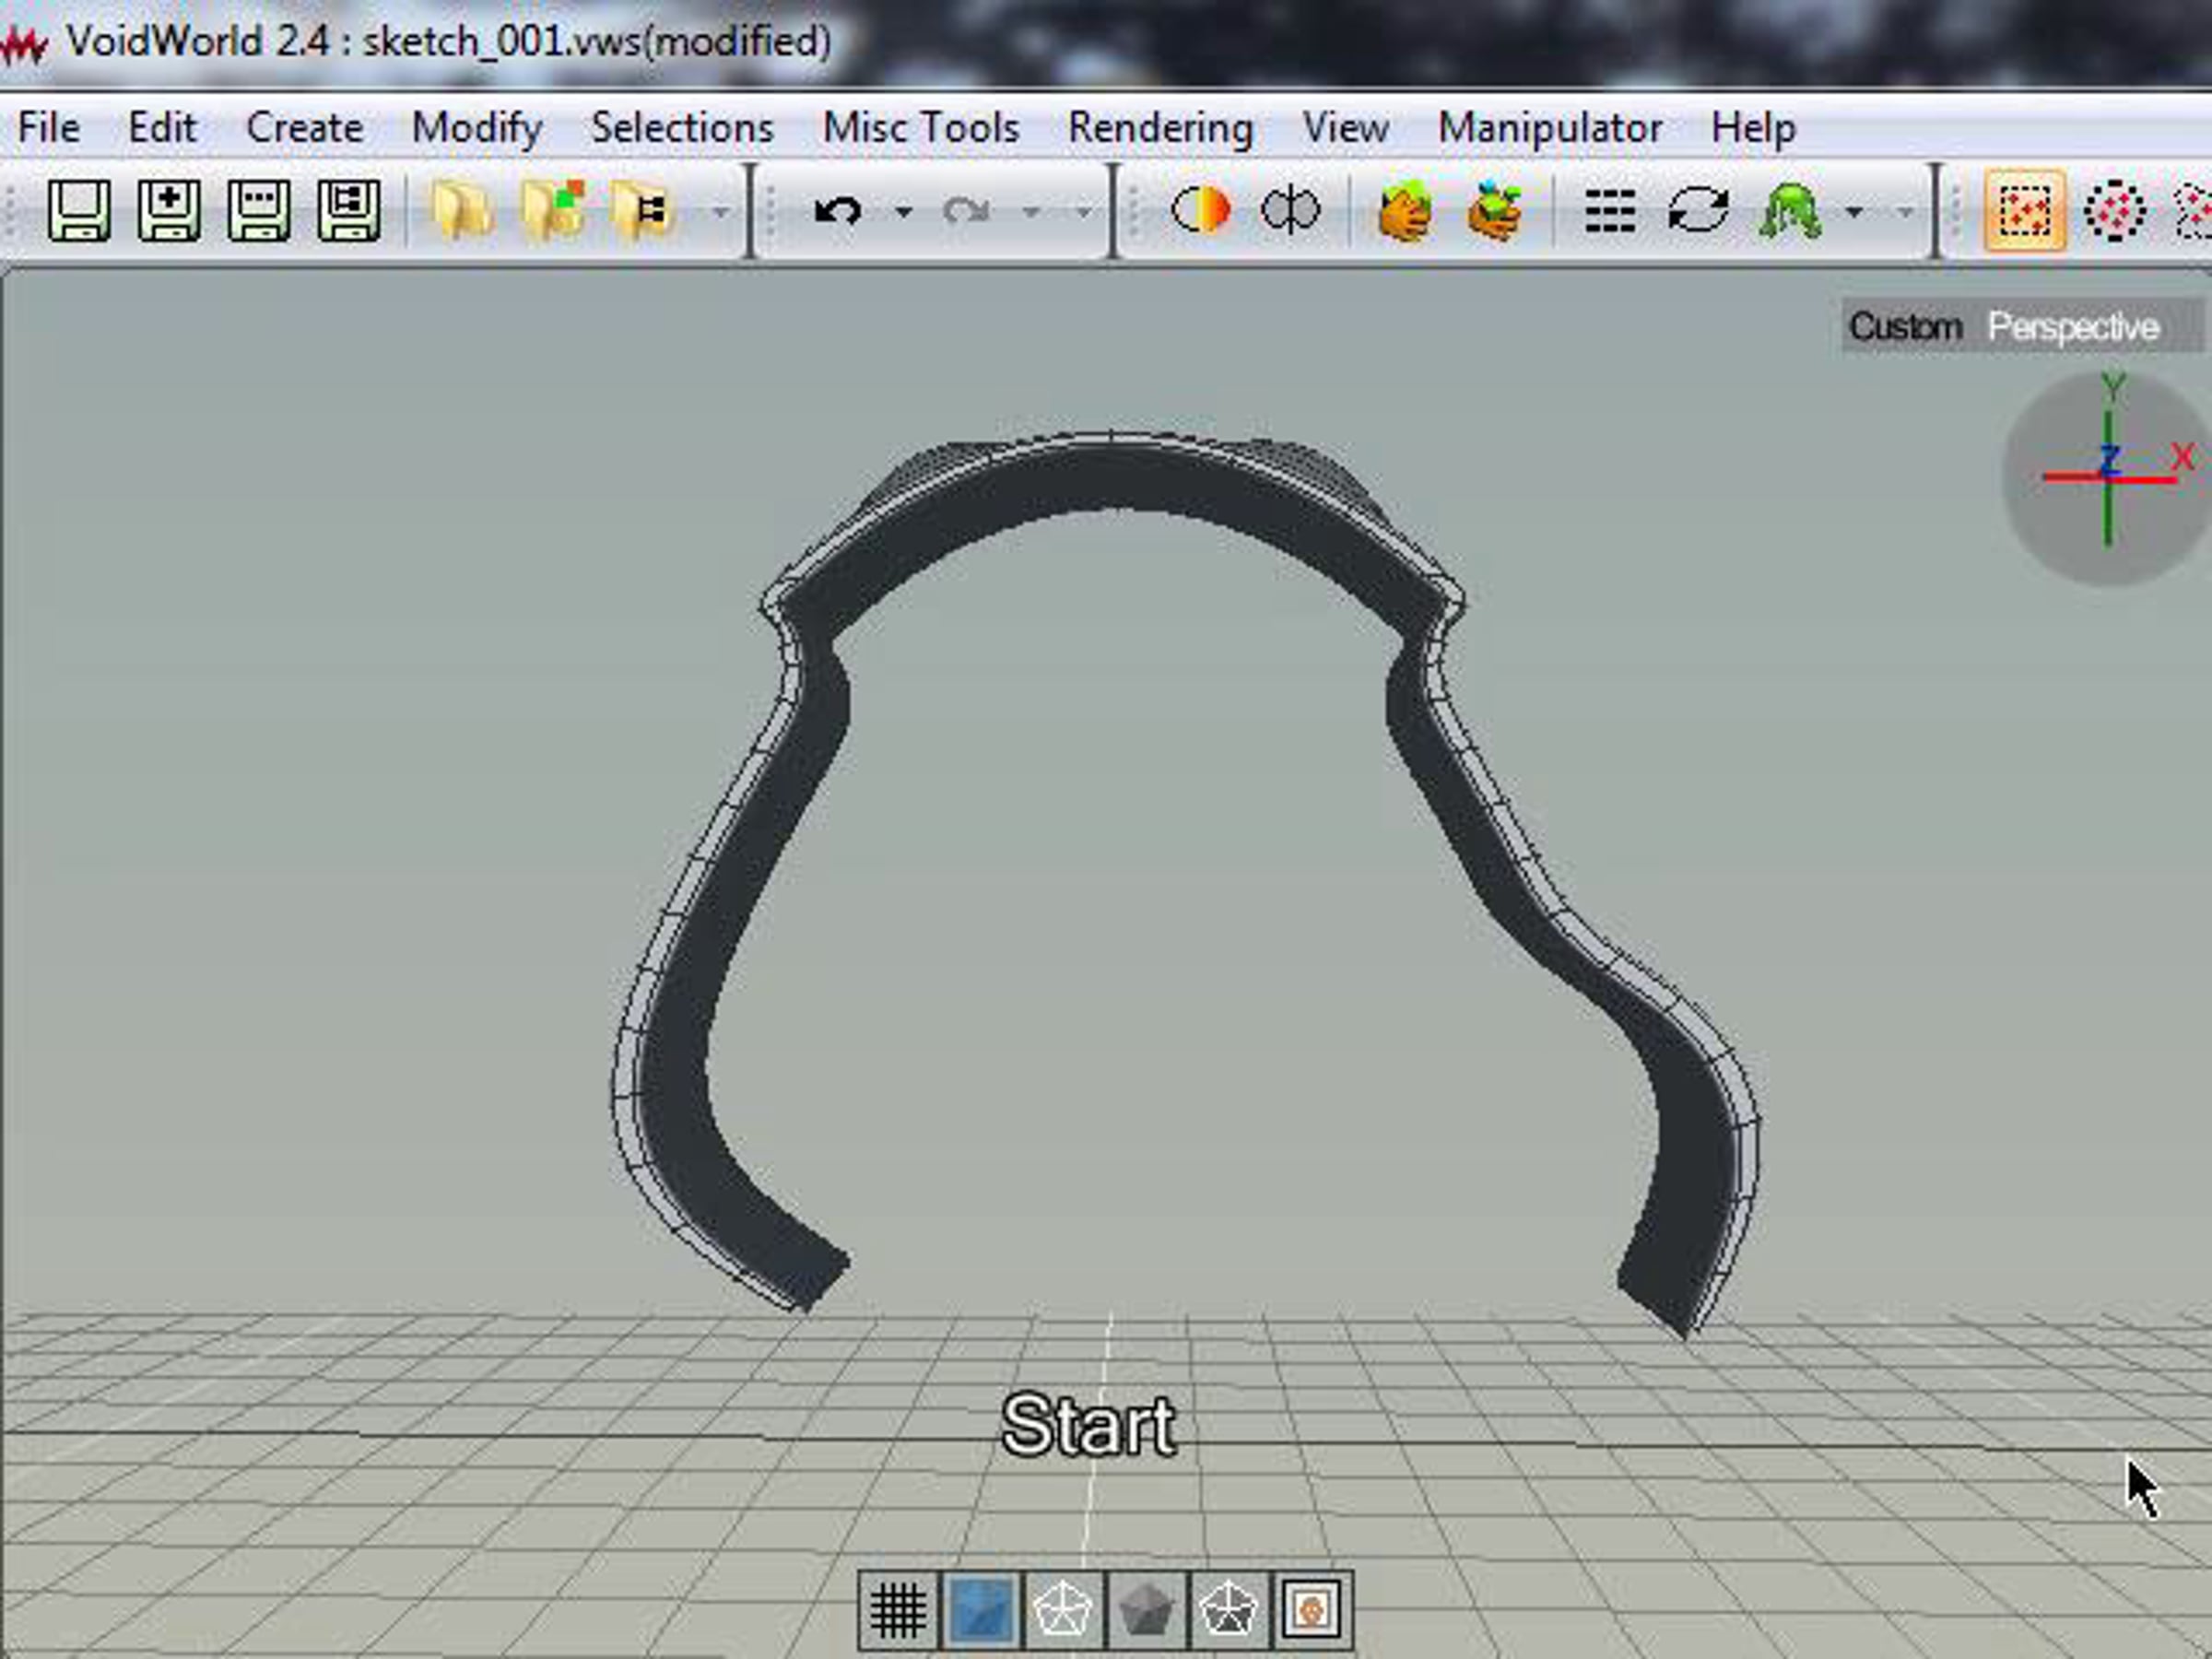Click the half-shaded circle shading icon
This screenshot has height=1659, width=2212.
pyautogui.click(x=1199, y=210)
